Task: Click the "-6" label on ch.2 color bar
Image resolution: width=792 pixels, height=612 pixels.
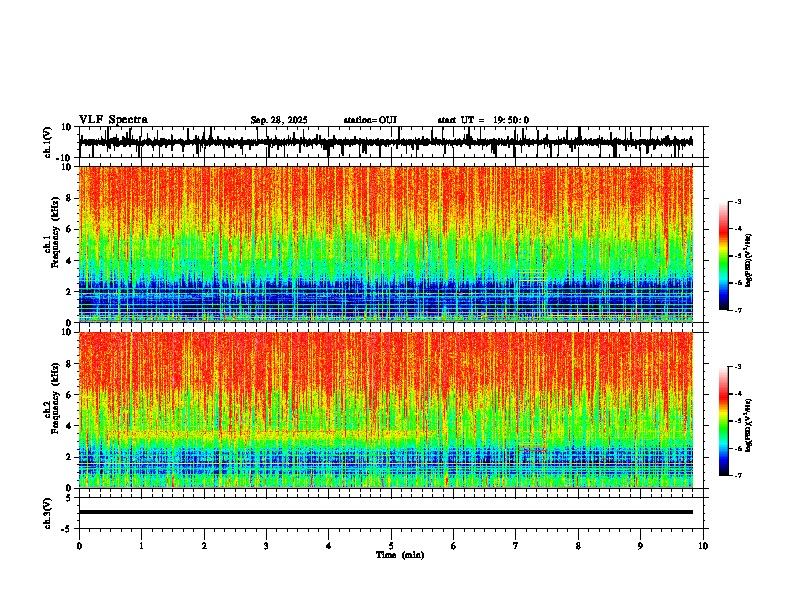Action: [737, 448]
